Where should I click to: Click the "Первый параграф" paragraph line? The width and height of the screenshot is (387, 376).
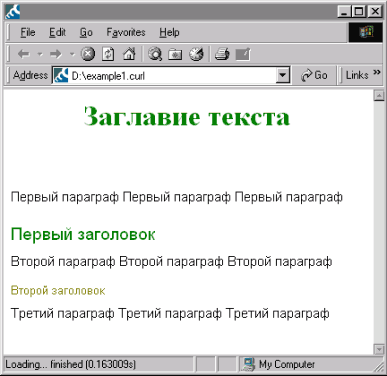point(177,197)
